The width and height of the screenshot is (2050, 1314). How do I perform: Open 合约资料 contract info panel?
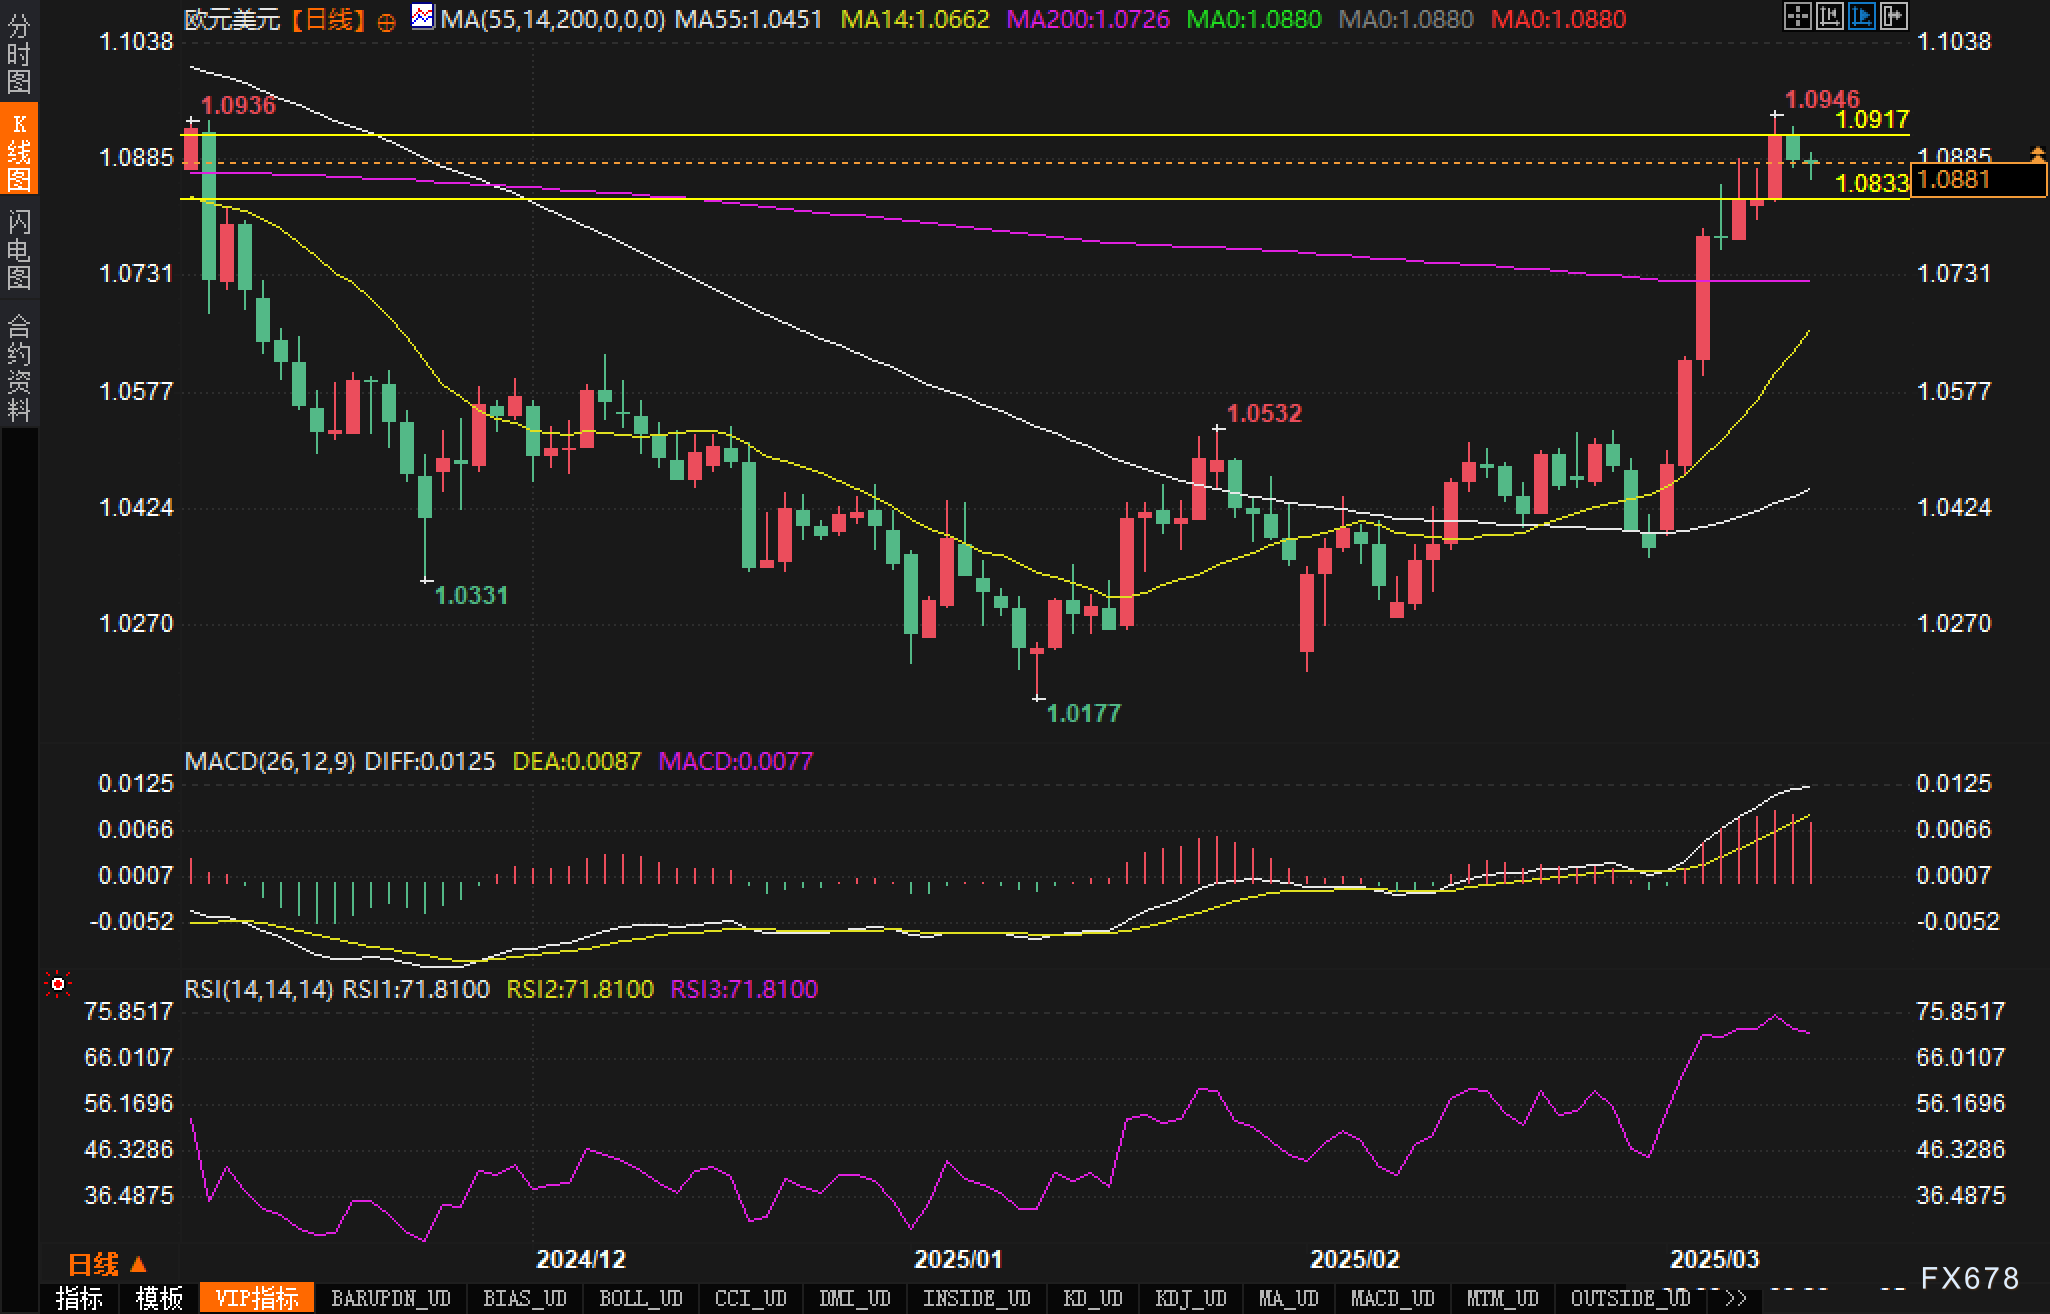point(19,367)
